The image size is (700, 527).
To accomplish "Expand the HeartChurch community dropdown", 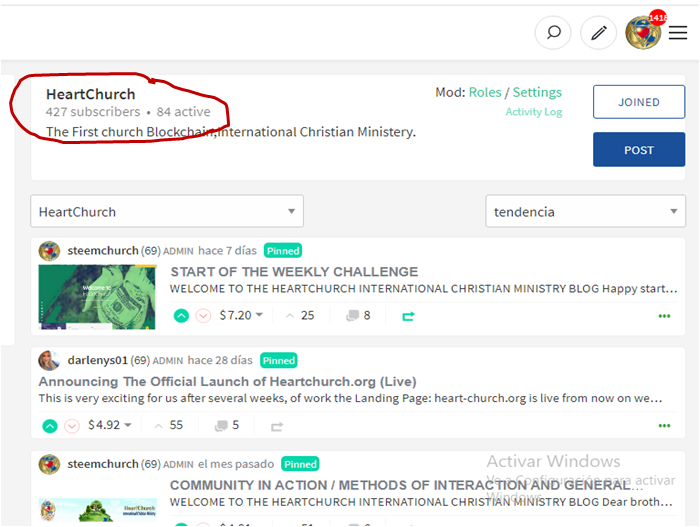I will point(167,211).
